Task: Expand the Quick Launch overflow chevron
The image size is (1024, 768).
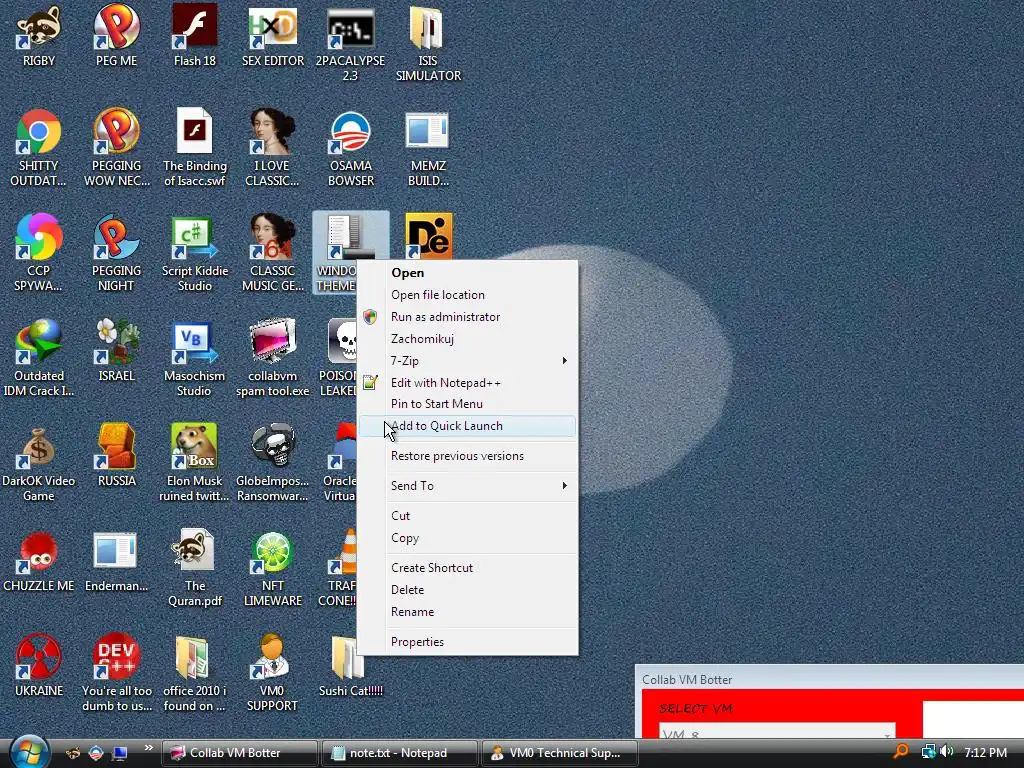Action: tap(148, 748)
